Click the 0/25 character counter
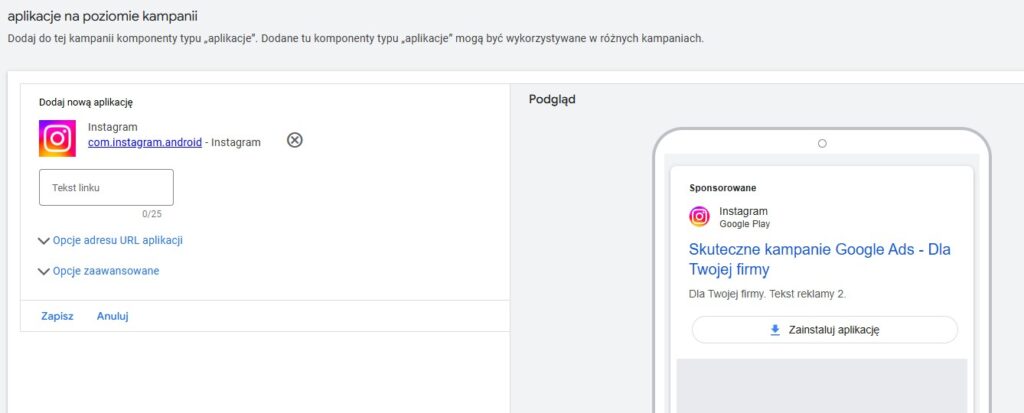Image resolution: width=1024 pixels, height=413 pixels. [152, 214]
